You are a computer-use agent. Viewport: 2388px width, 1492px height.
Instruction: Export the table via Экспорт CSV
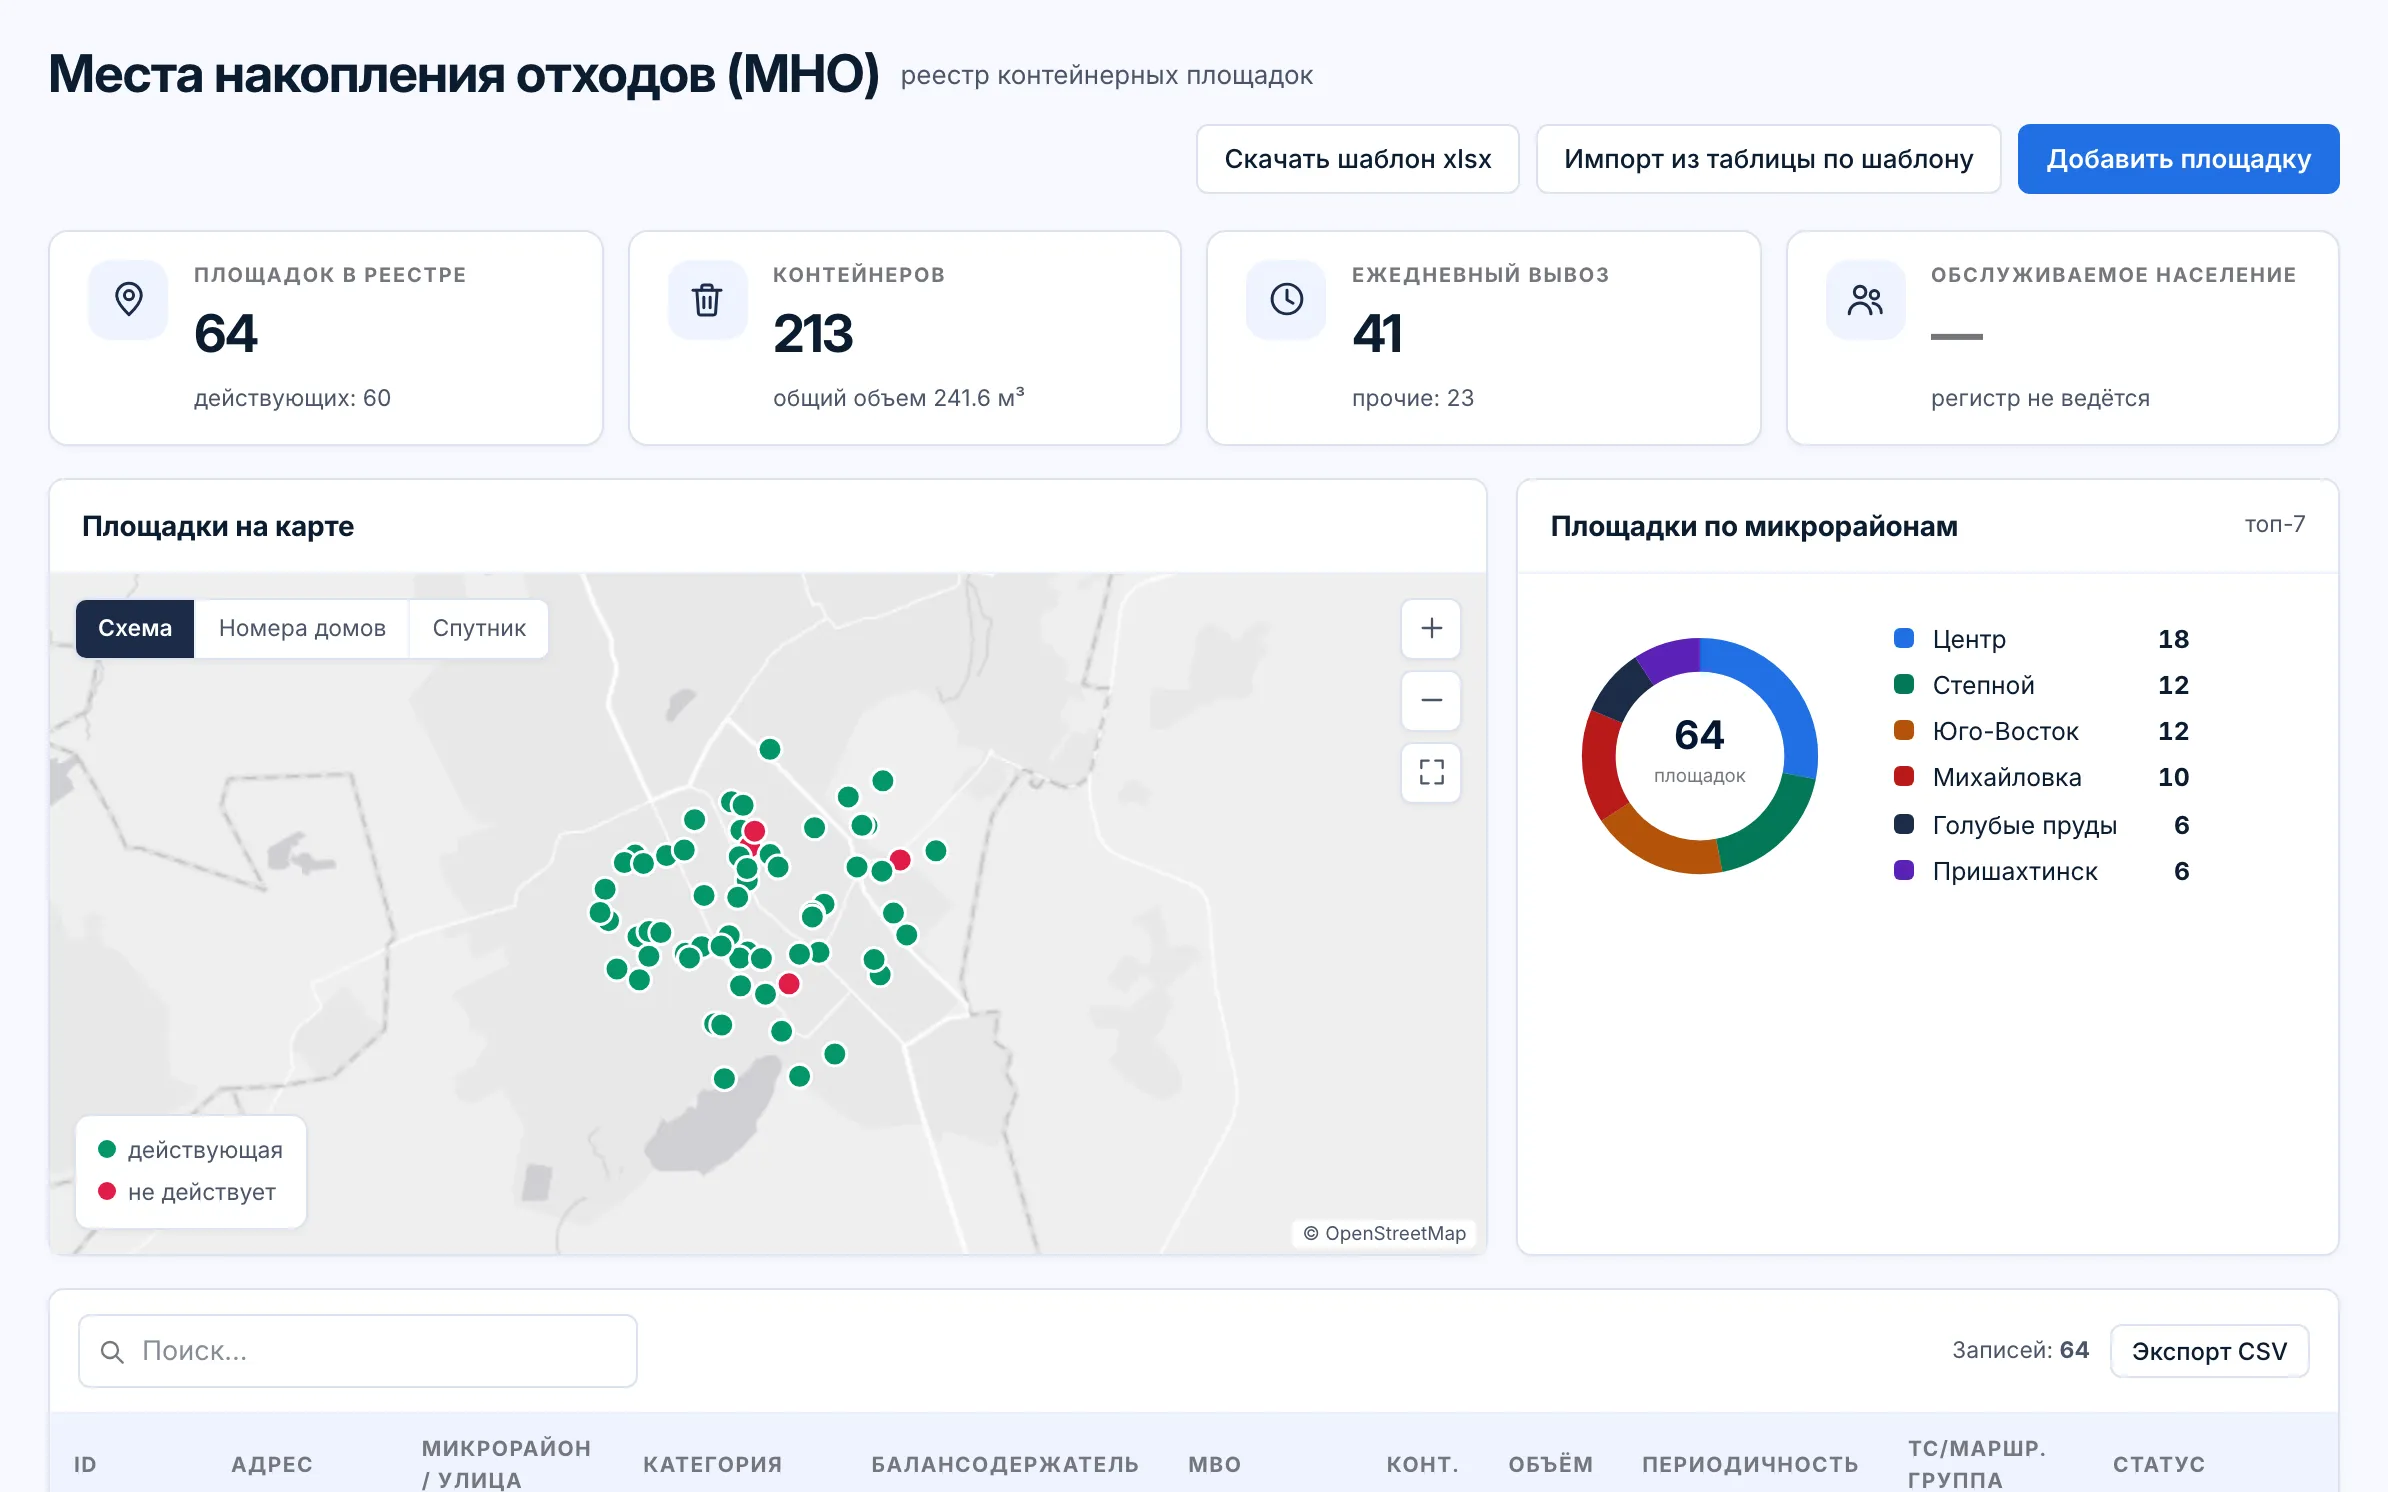click(2209, 1351)
